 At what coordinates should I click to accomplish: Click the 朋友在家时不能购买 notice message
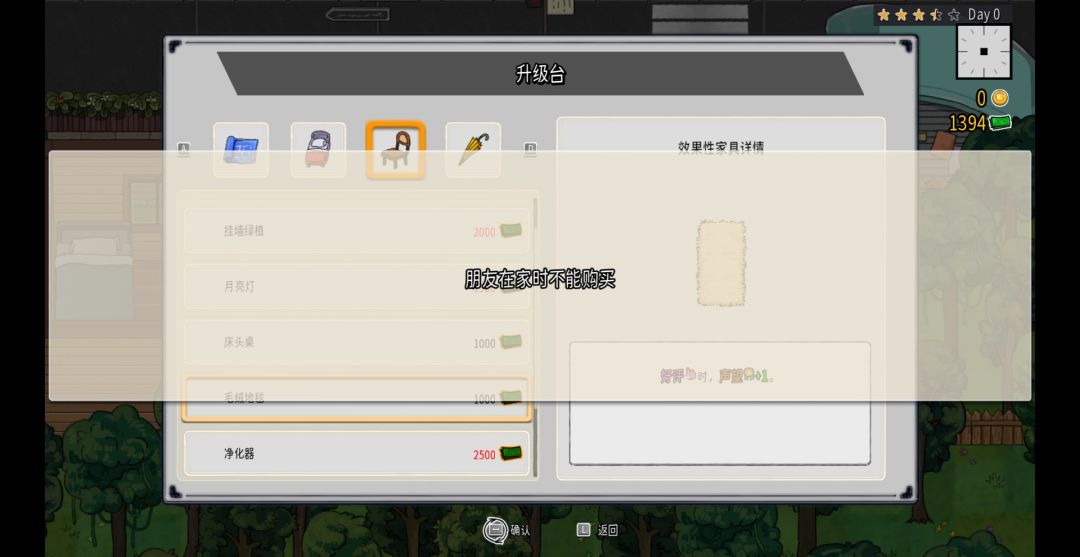coord(540,279)
